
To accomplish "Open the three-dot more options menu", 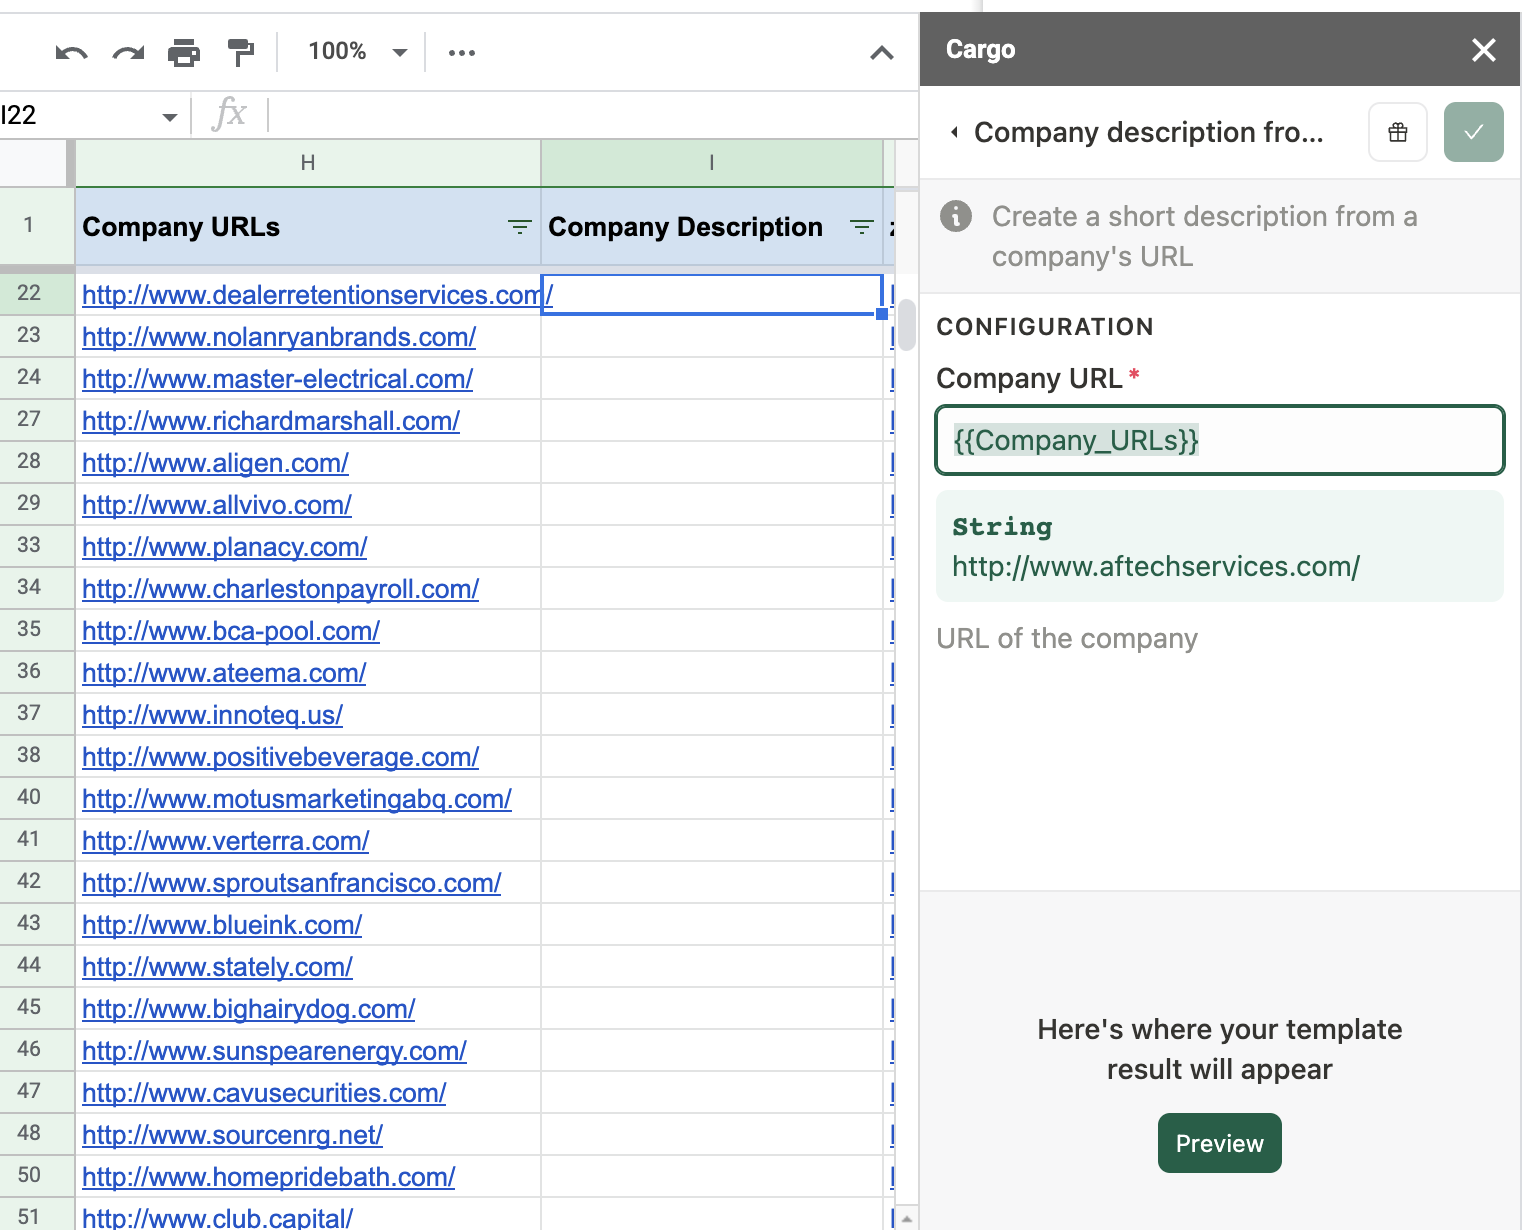I will coord(462,52).
